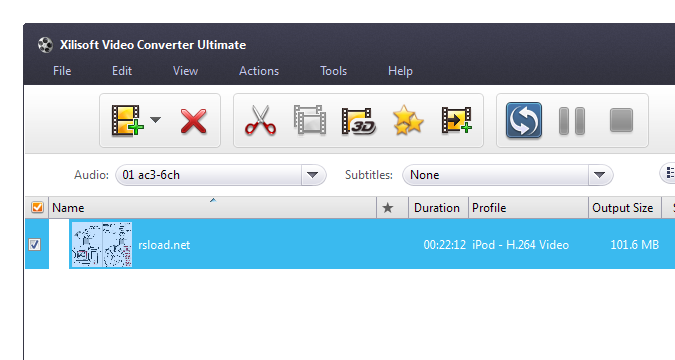Open the Clip tool with scissors icon
The width and height of the screenshot is (675, 360).
click(260, 121)
